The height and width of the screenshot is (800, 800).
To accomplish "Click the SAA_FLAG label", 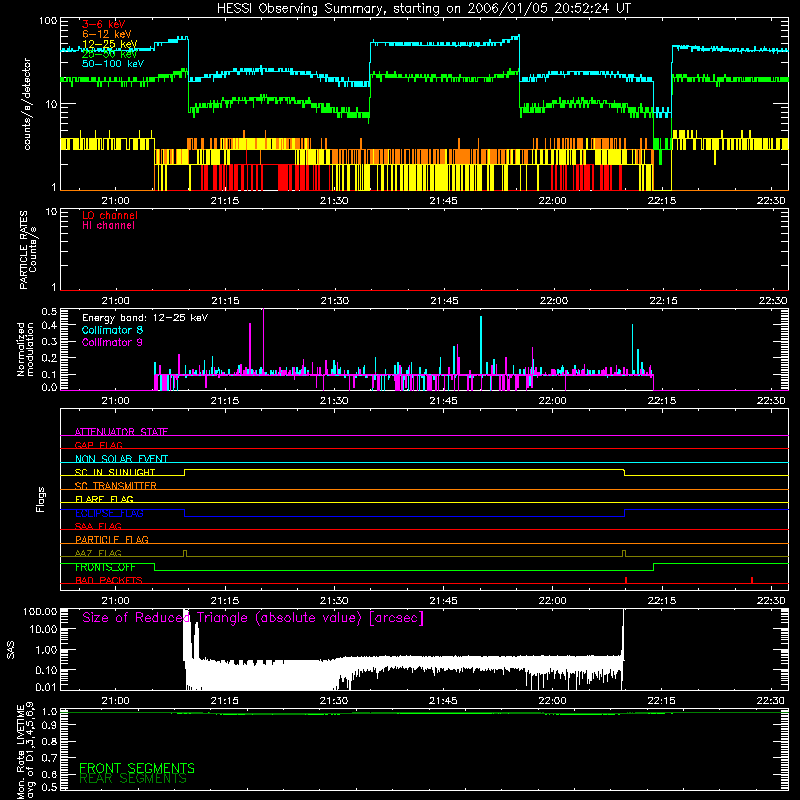I will click(98, 526).
